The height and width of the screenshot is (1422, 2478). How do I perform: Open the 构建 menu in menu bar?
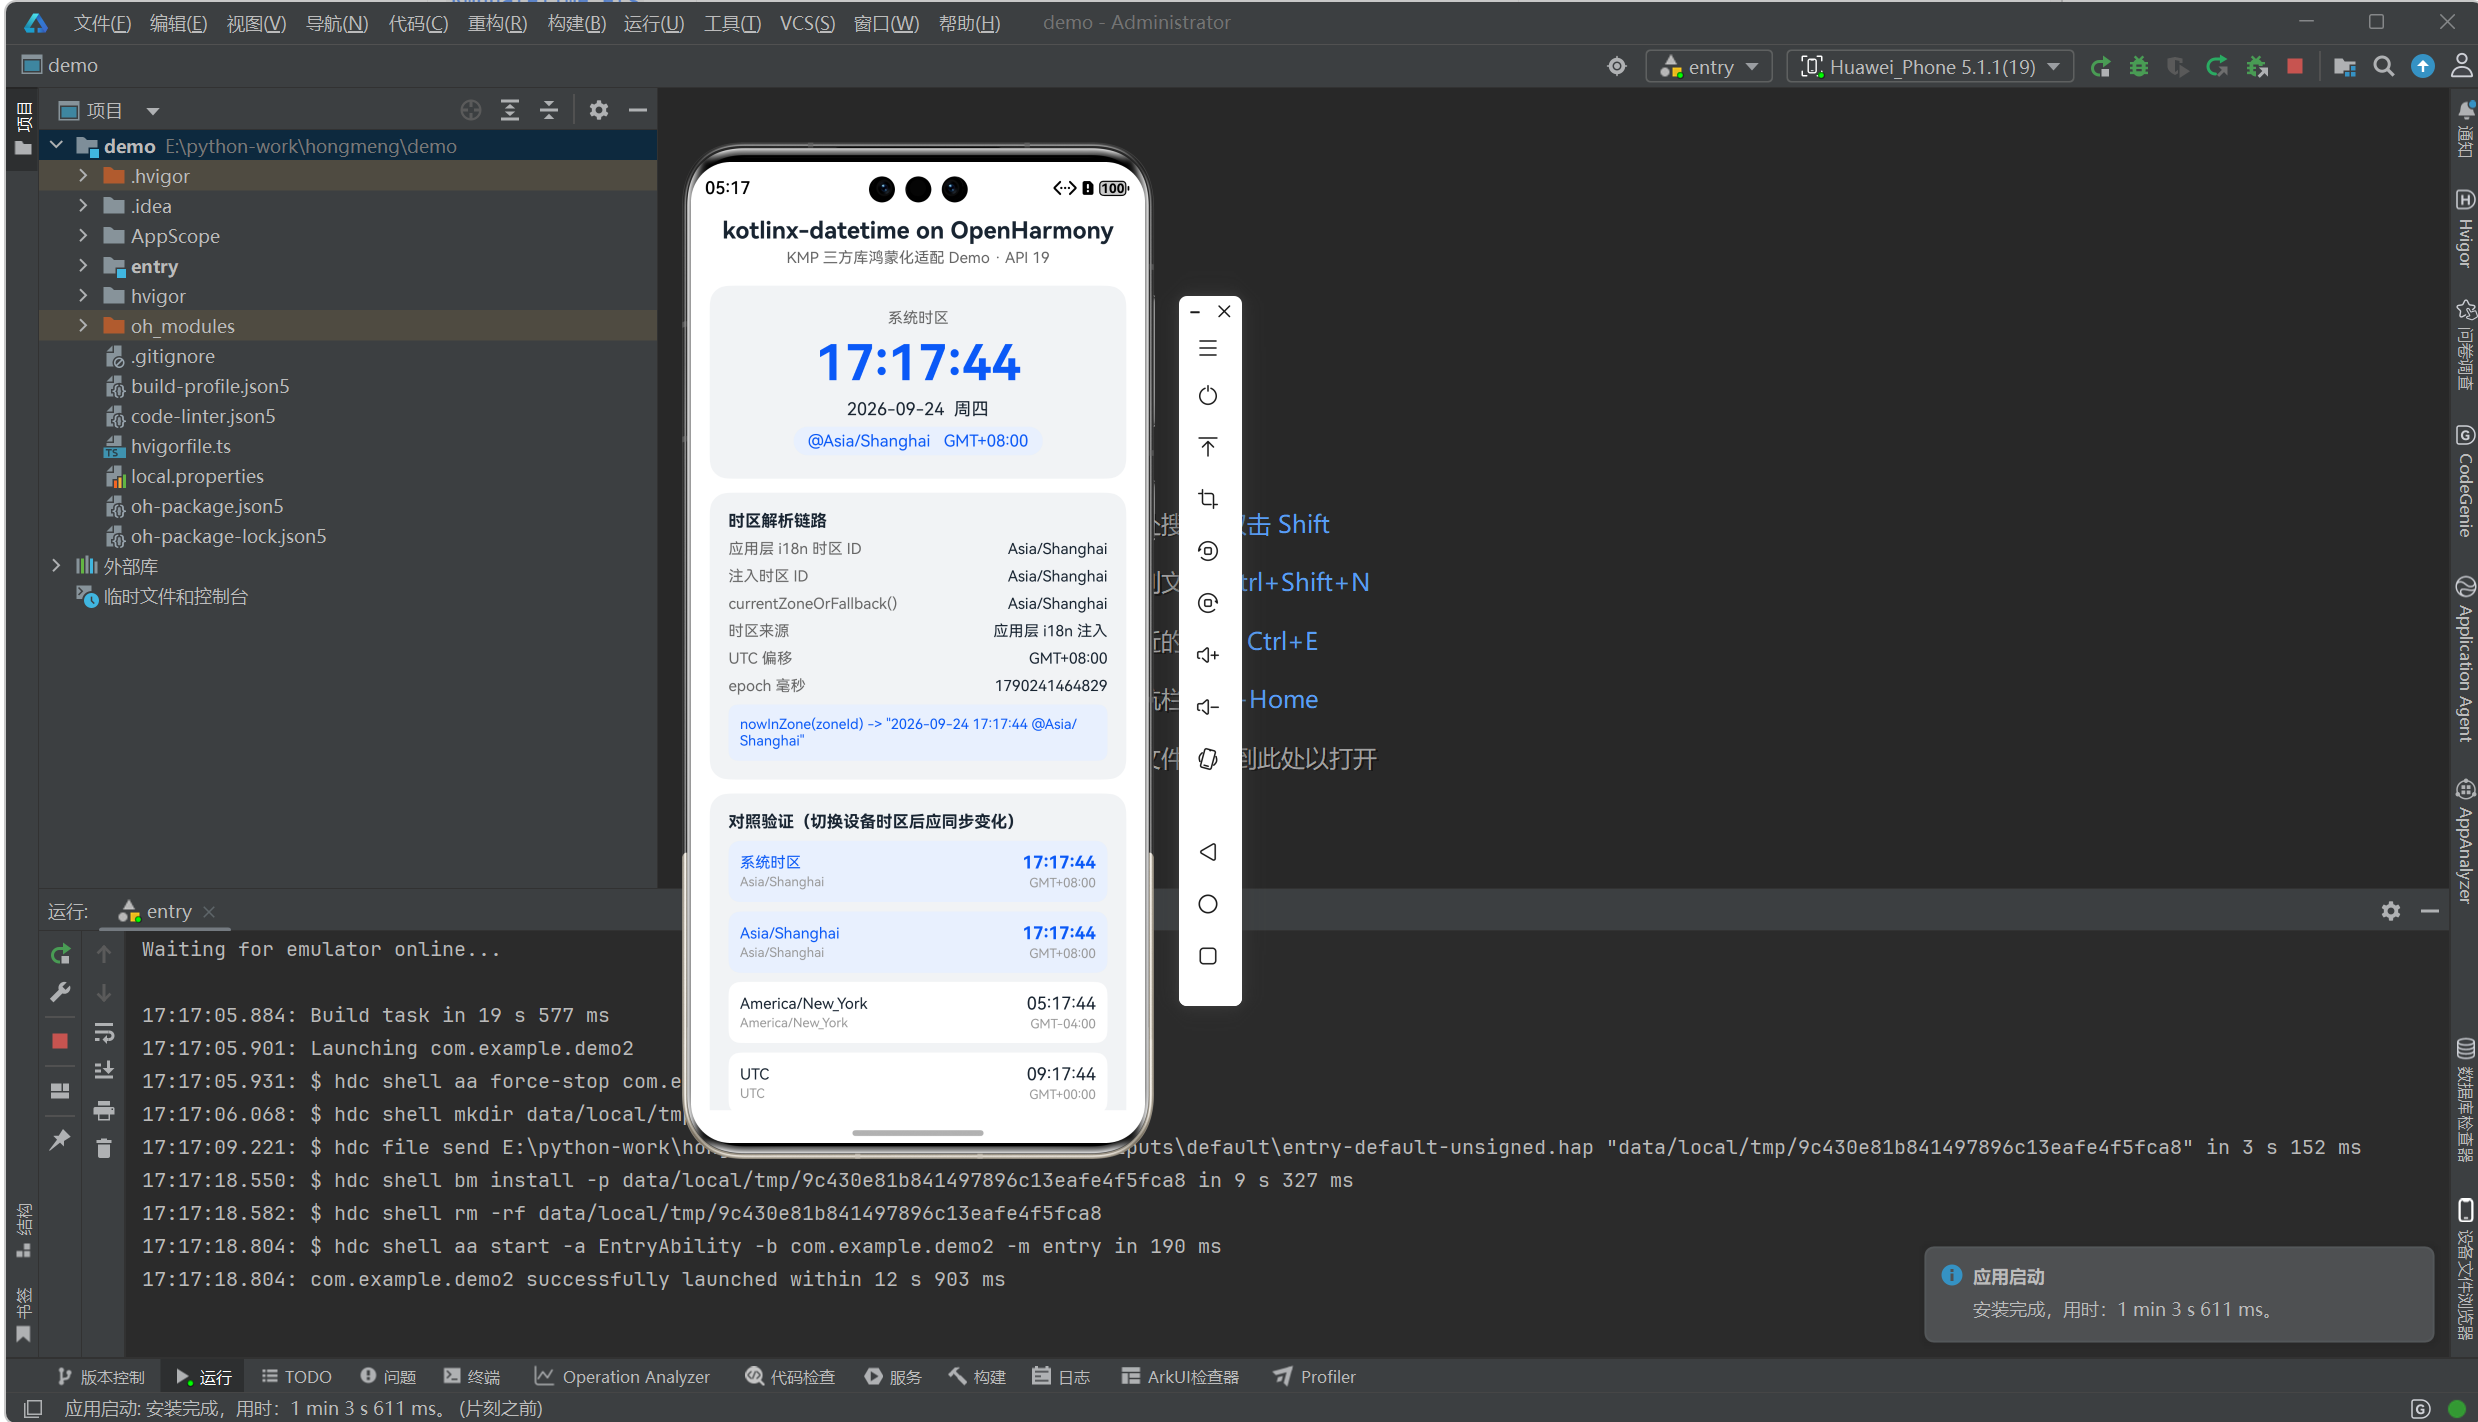(x=576, y=23)
